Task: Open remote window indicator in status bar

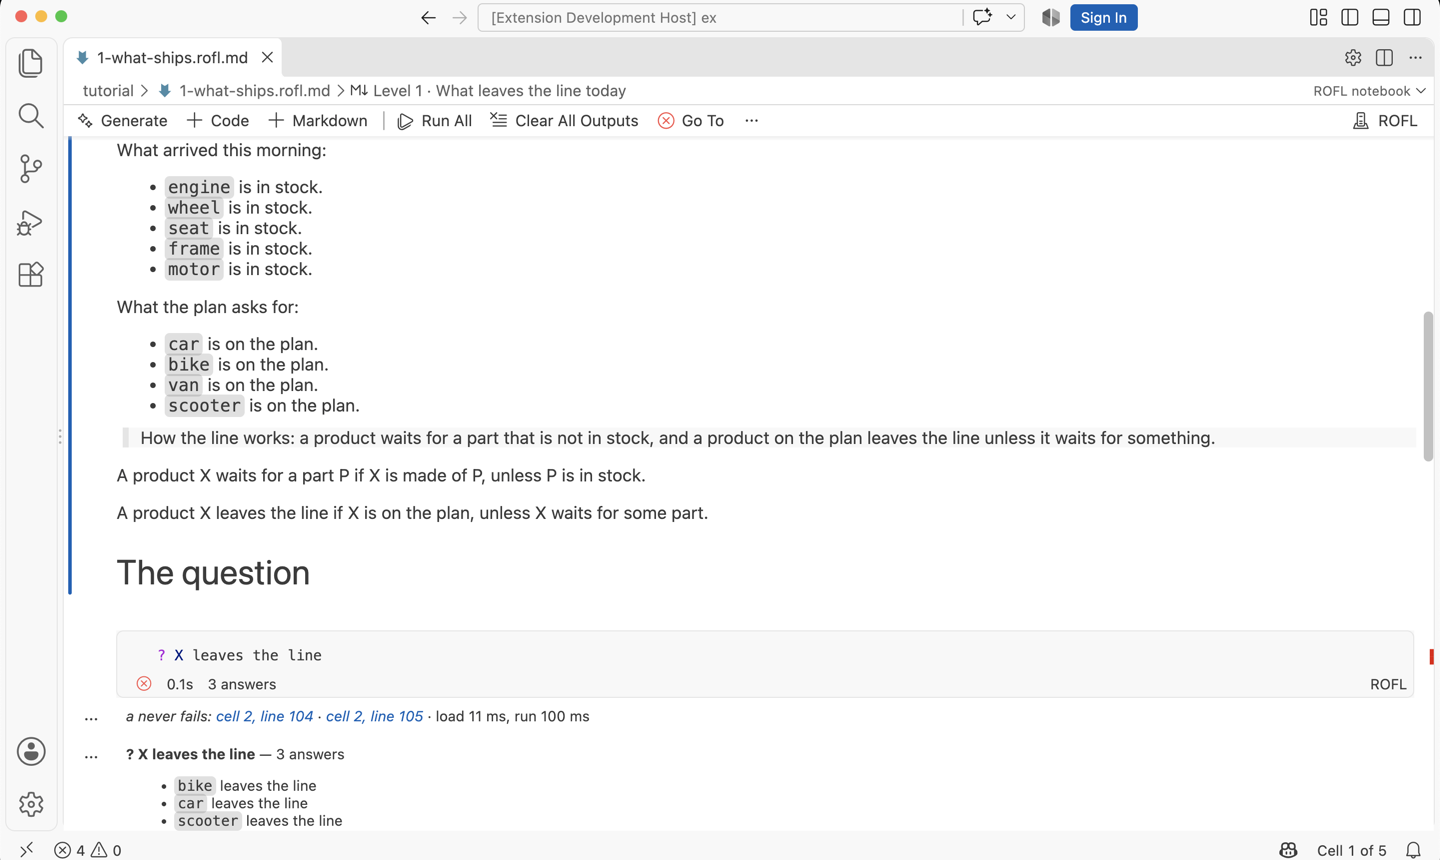Action: pyautogui.click(x=27, y=850)
